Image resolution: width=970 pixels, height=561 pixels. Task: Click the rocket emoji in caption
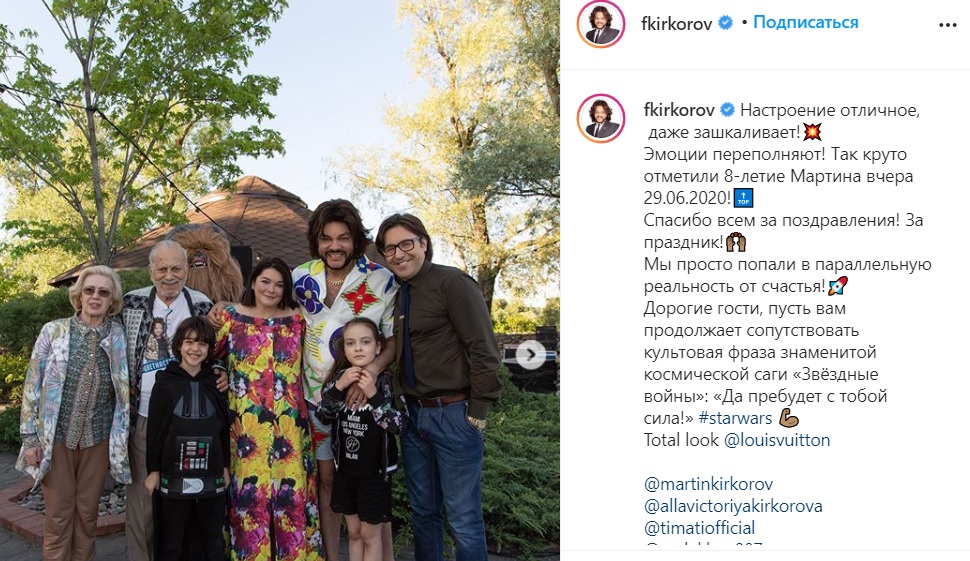tap(838, 286)
